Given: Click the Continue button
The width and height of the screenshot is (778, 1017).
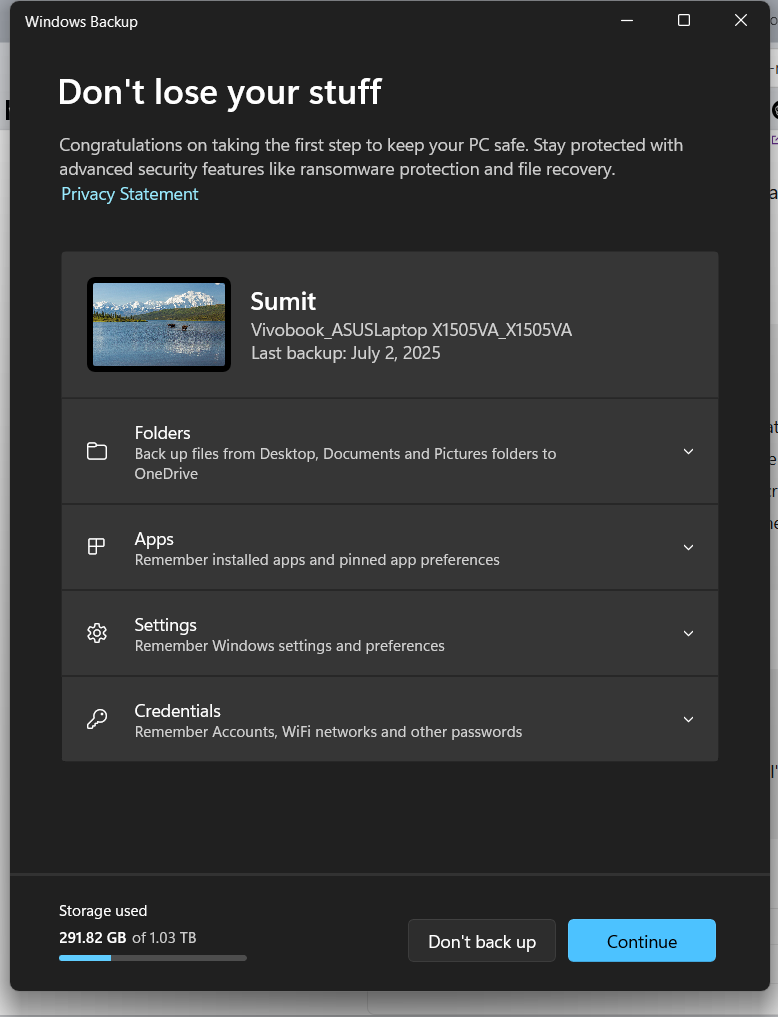Looking at the screenshot, I should [x=642, y=940].
